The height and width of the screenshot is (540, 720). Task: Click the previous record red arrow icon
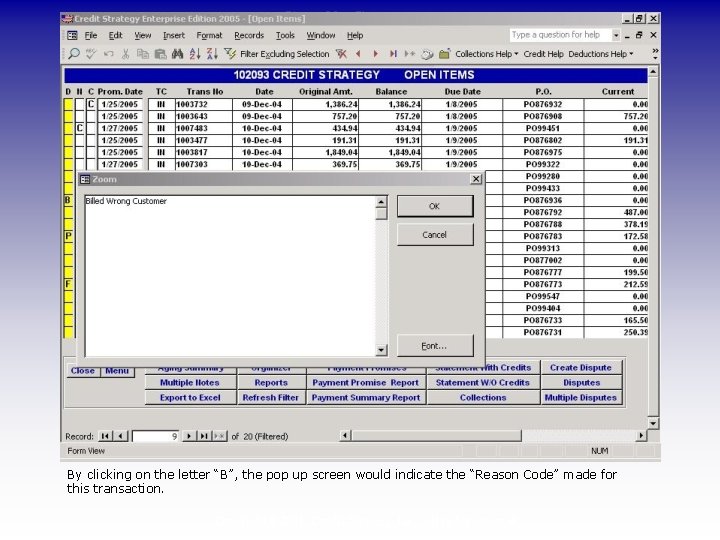click(358, 54)
